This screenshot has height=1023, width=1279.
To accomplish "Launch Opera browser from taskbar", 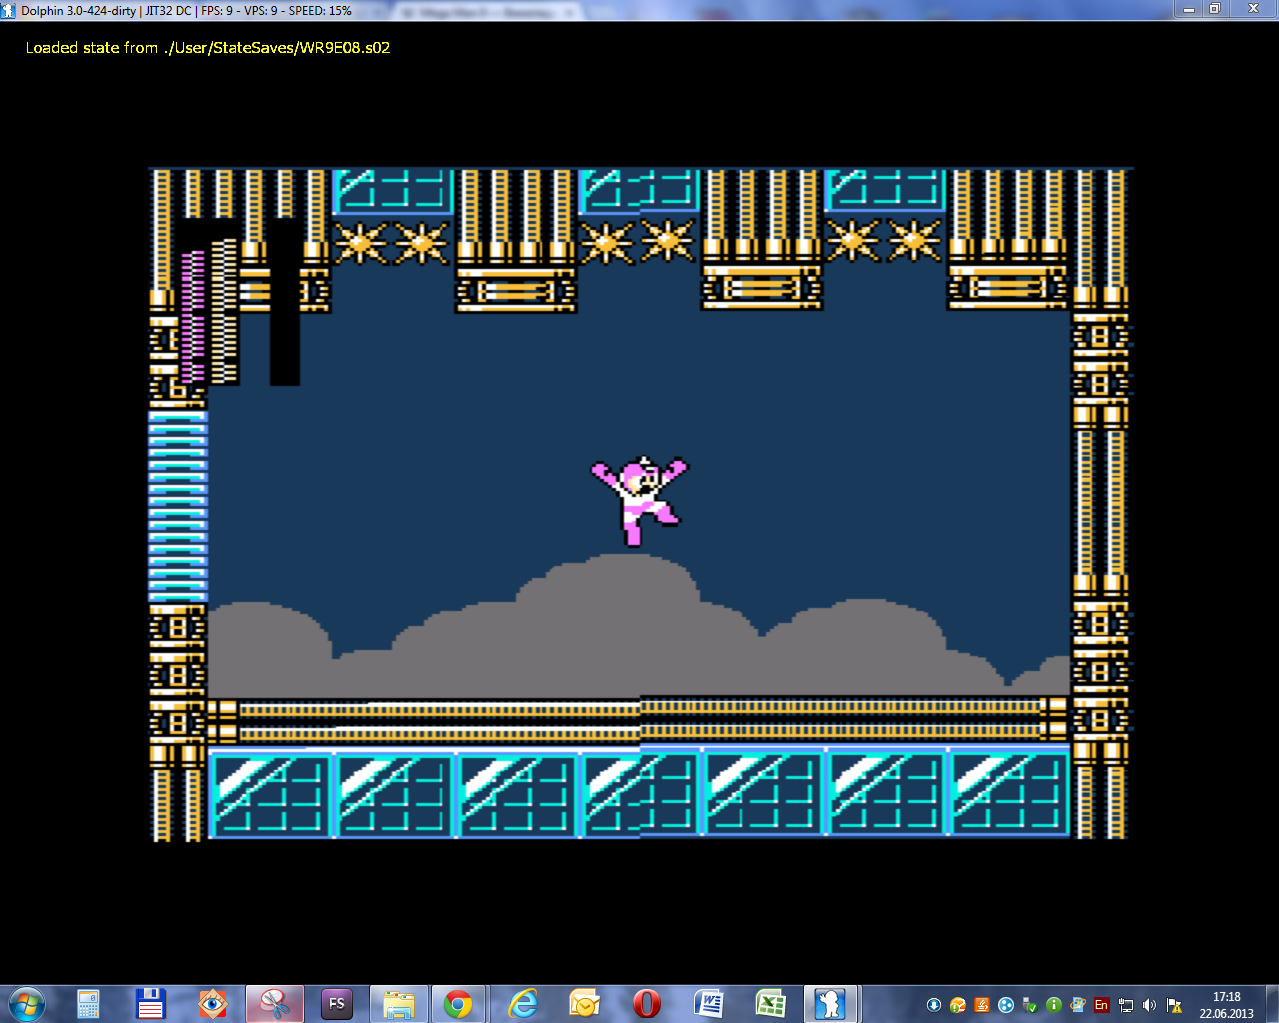I will tap(647, 1004).
